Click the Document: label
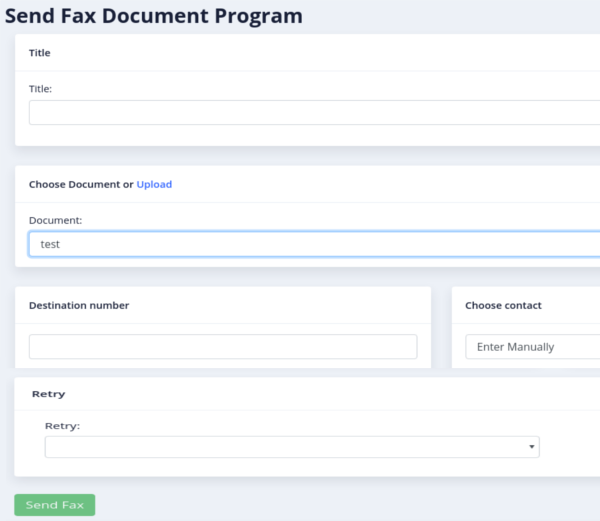 tap(55, 220)
